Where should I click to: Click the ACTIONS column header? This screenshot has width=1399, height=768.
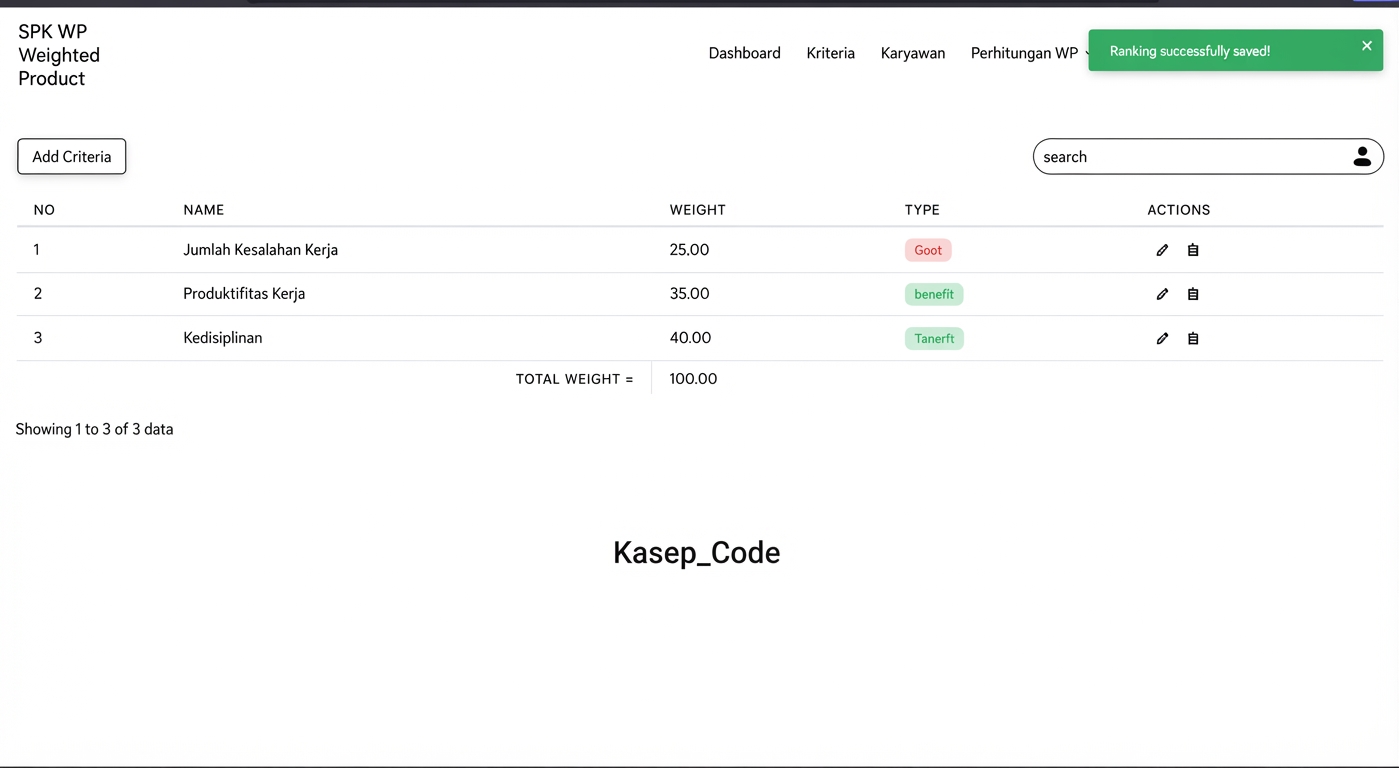tap(1178, 210)
